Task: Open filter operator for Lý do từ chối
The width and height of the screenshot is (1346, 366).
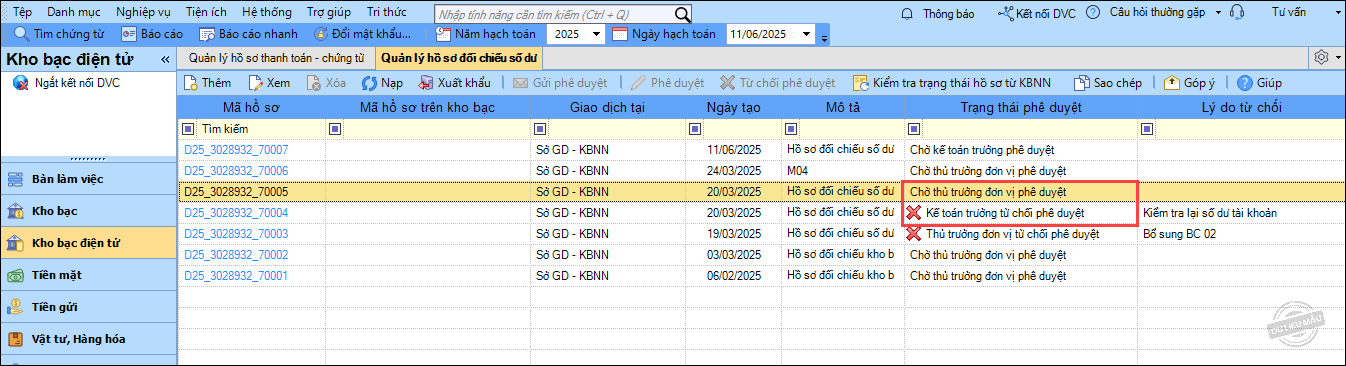Action: point(1148,129)
